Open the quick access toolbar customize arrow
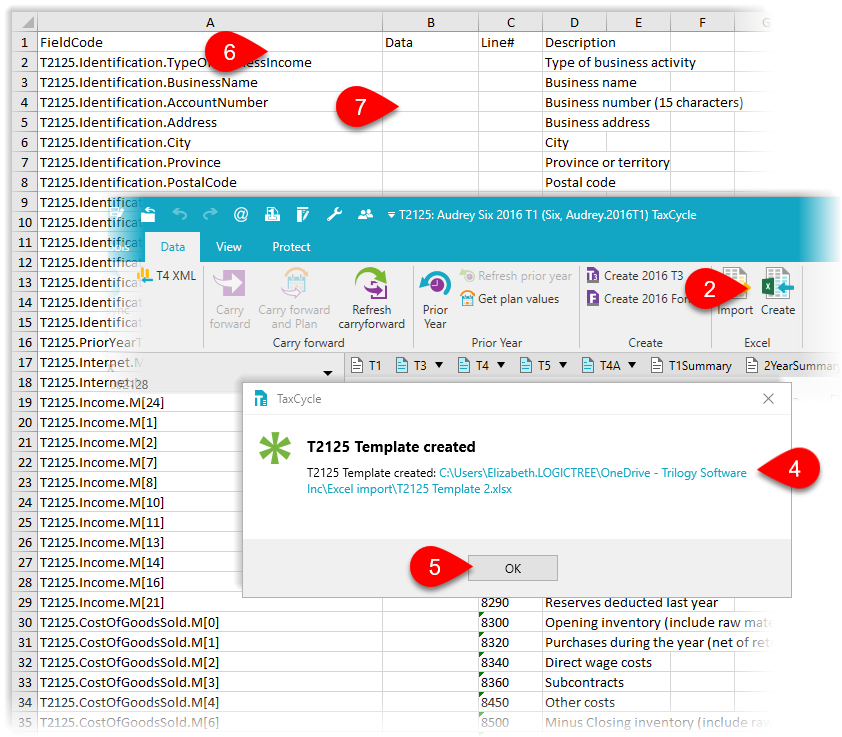 click(x=391, y=215)
